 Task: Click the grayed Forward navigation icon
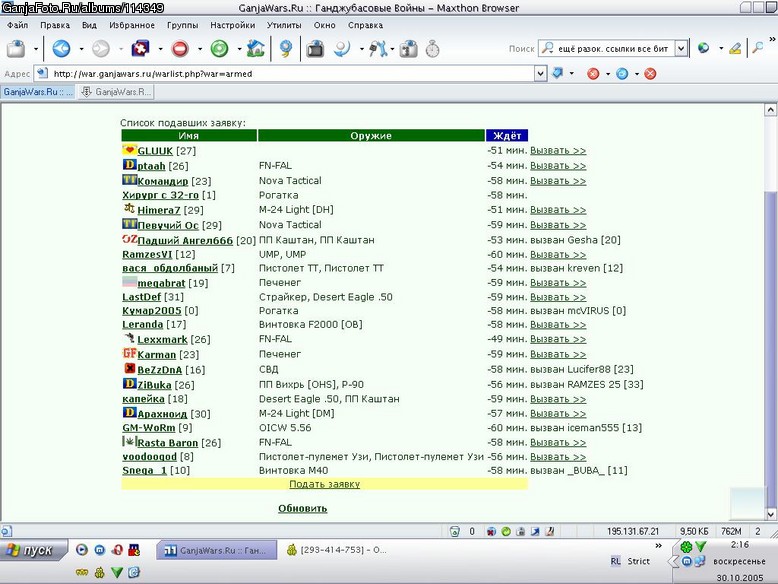[x=101, y=49]
